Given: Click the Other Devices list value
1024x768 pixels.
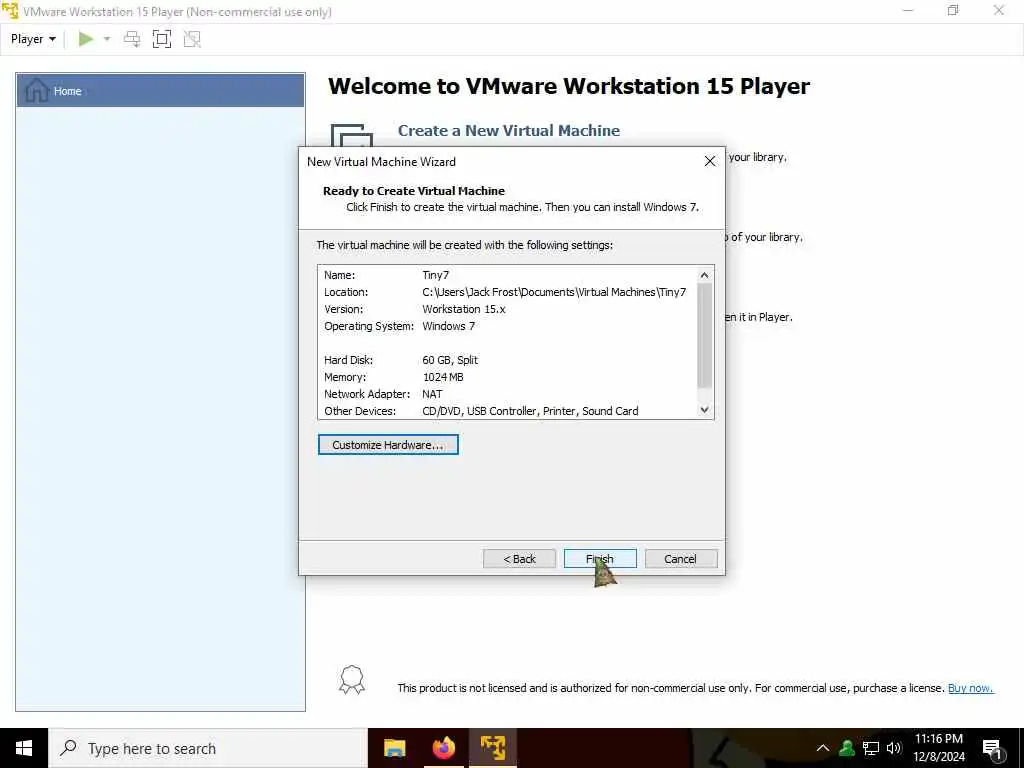Looking at the screenshot, I should click(x=530, y=411).
